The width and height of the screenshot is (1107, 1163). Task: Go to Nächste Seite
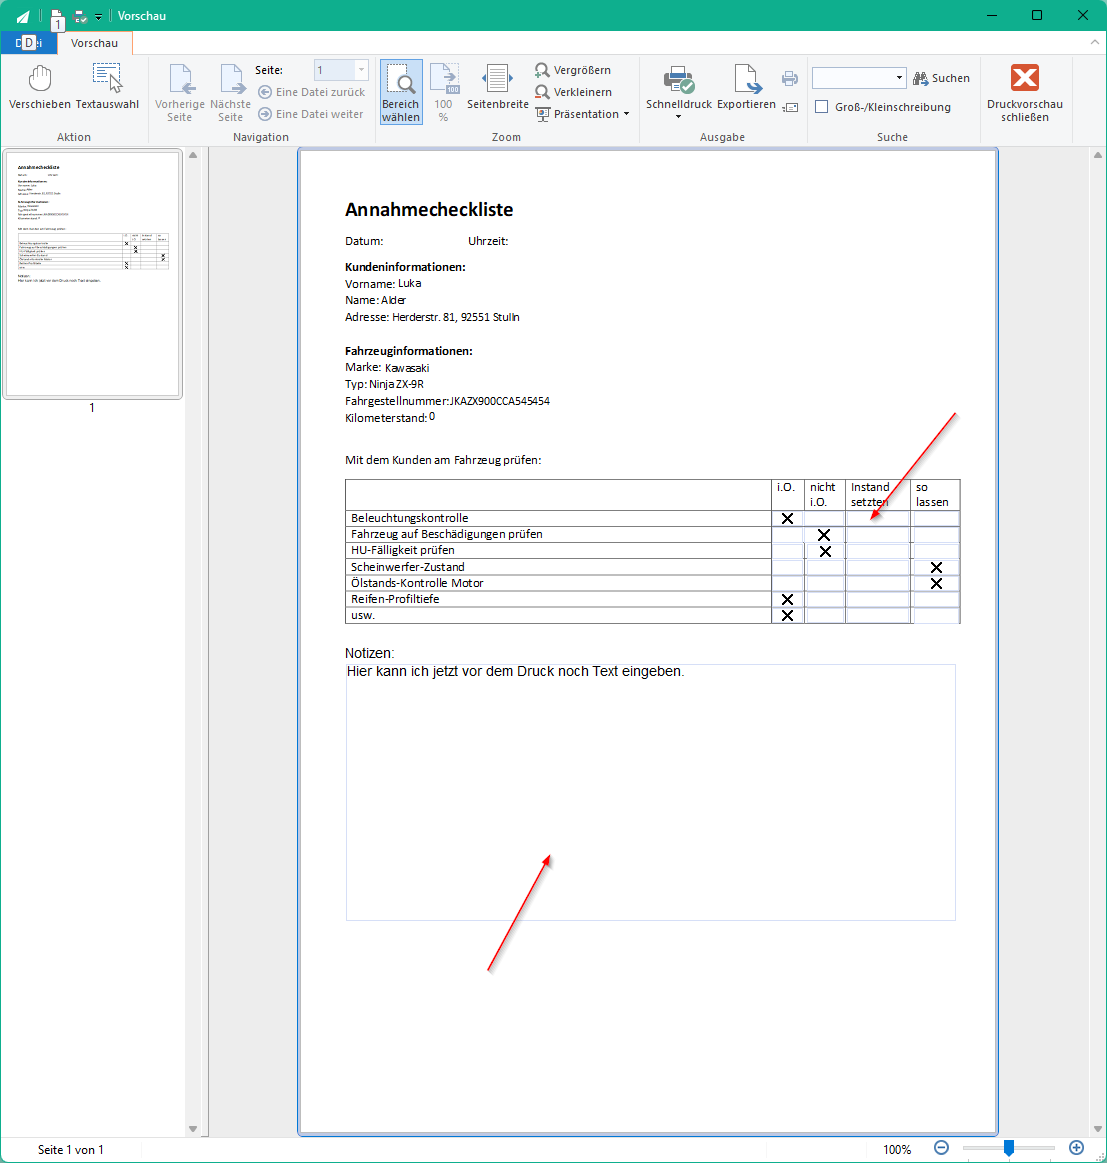click(x=230, y=93)
